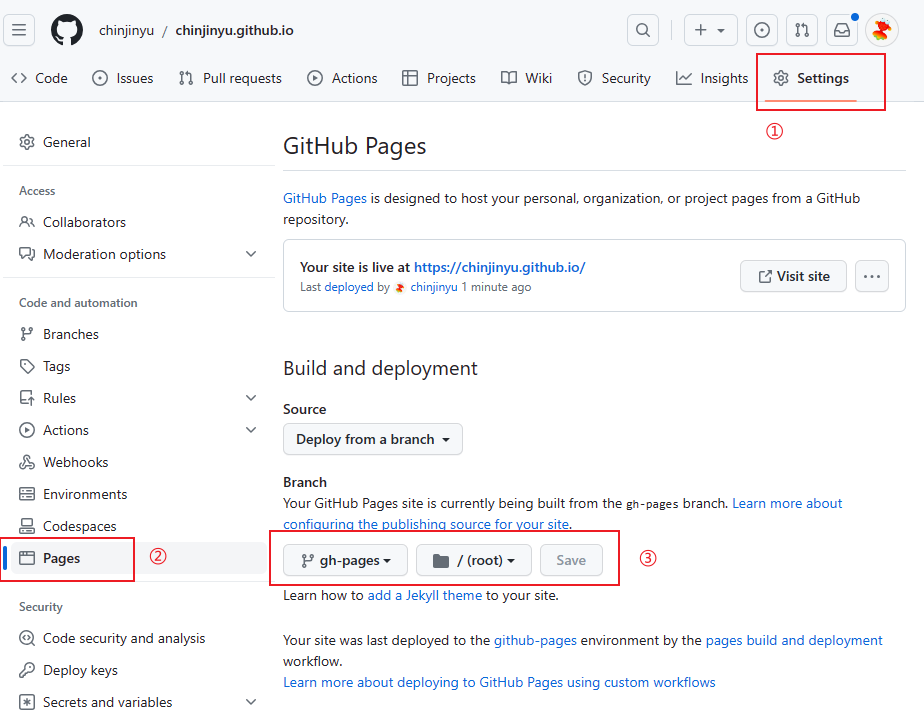
Task: Open the create new plus menu
Action: (710, 29)
